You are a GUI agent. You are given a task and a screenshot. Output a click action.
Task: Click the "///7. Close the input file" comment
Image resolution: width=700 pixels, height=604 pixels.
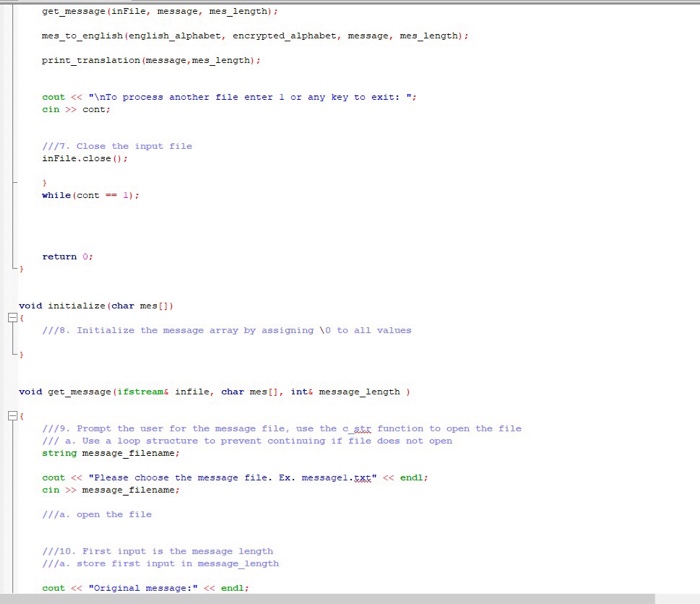(x=117, y=146)
